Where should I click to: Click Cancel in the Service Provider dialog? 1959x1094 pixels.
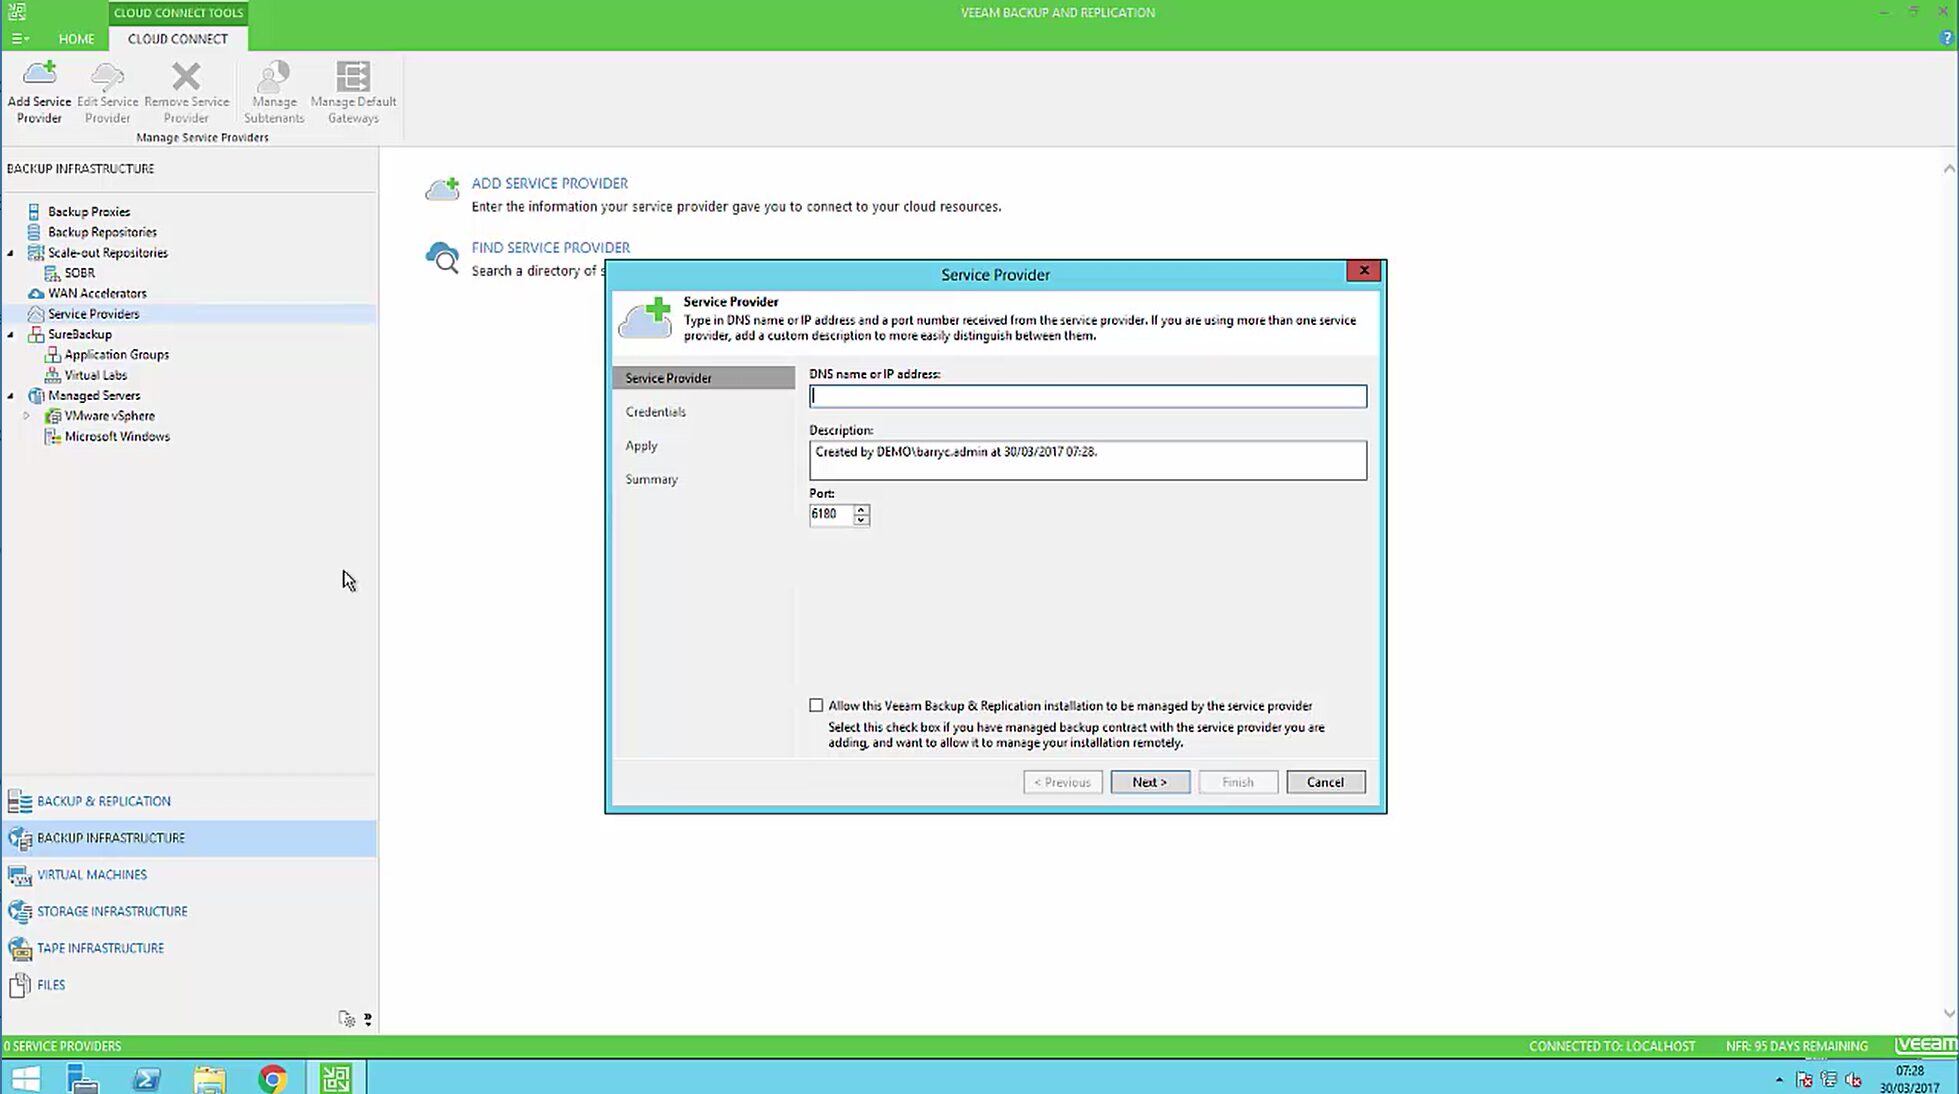tap(1325, 782)
